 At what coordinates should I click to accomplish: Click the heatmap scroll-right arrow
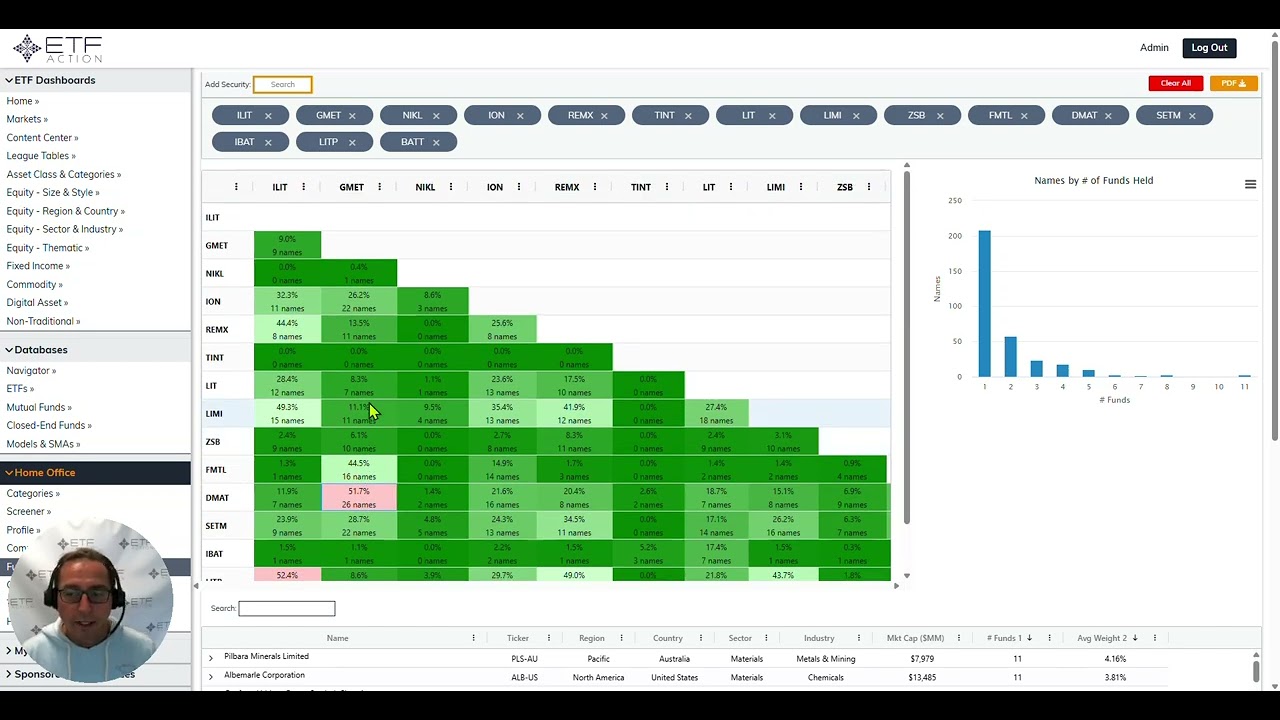pos(895,587)
